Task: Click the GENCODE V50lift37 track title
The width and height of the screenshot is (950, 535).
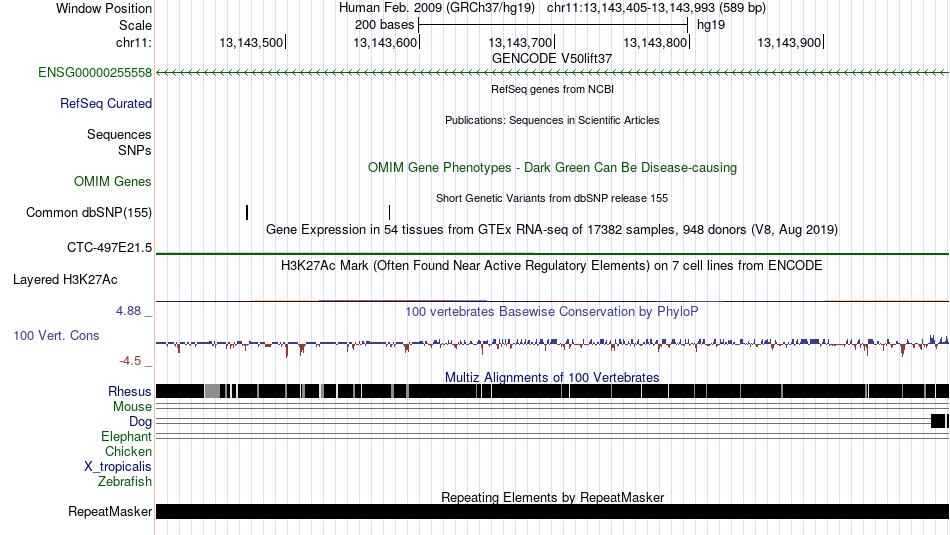Action: (x=552, y=59)
